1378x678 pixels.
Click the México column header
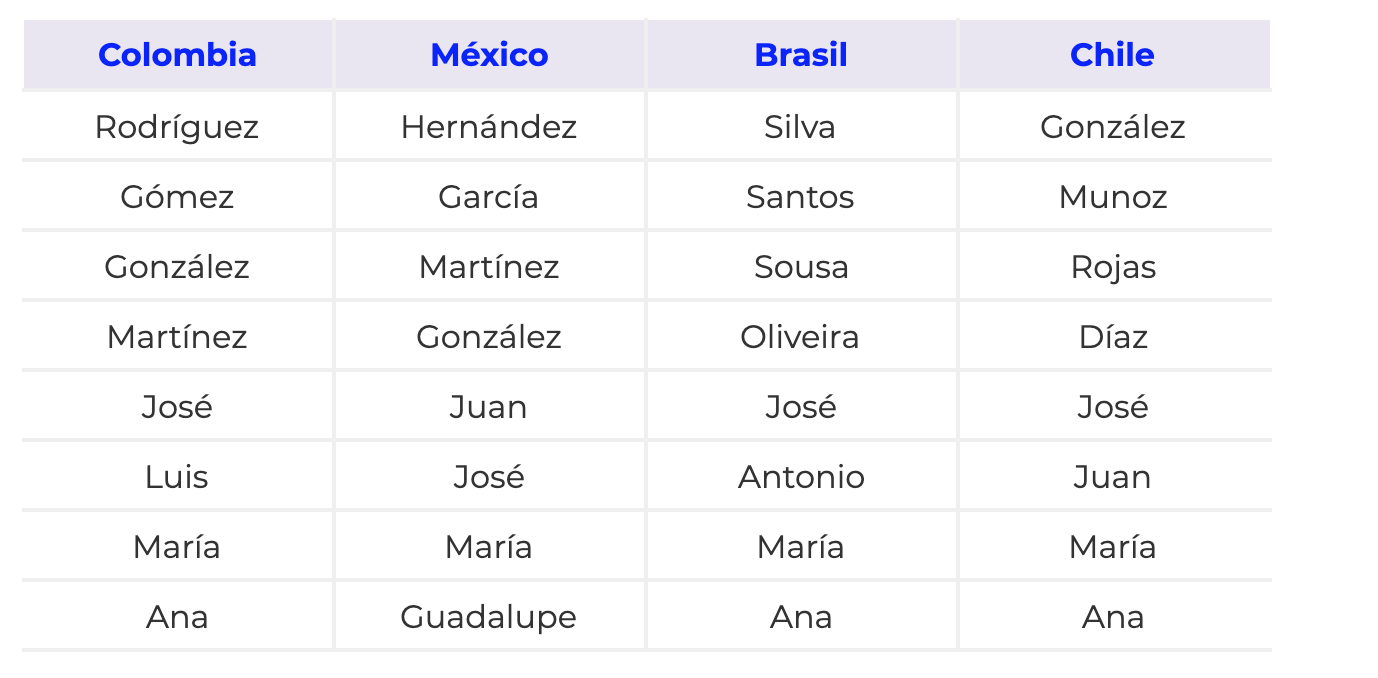tap(489, 55)
